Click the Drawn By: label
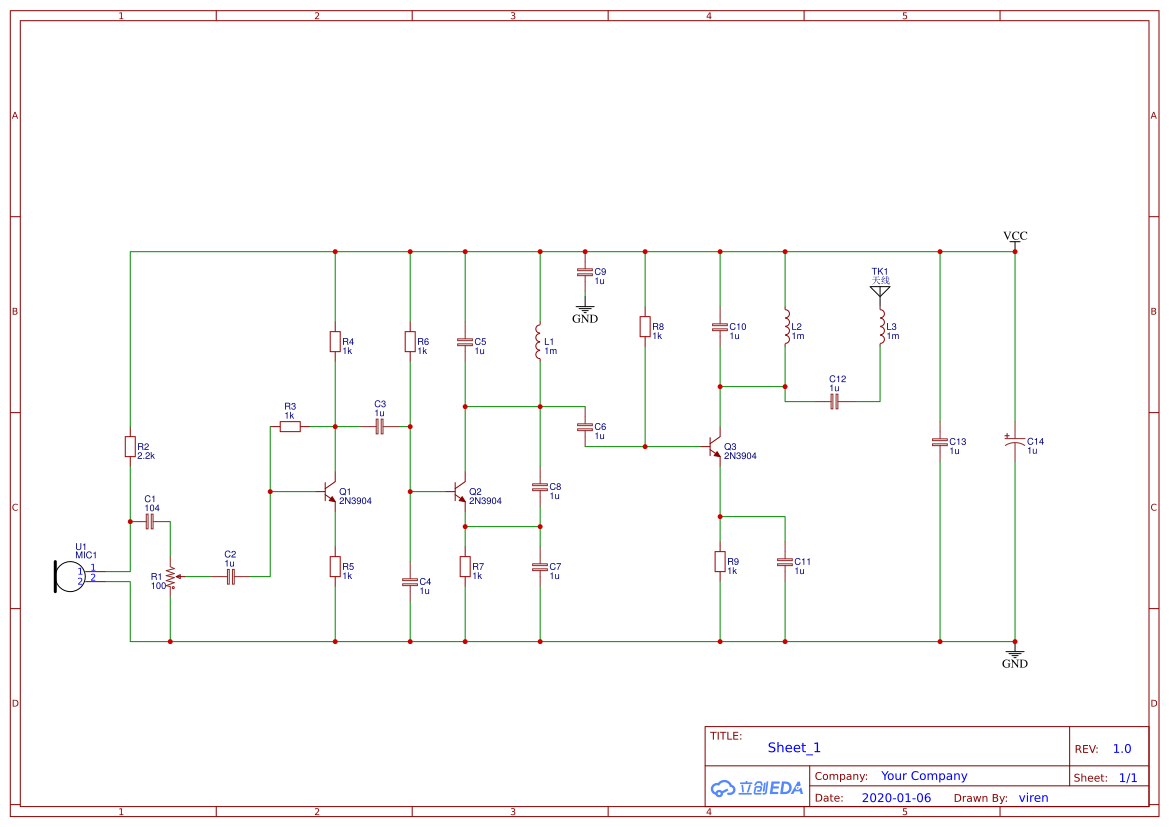This screenshot has width=1169, height=827. tap(980, 798)
